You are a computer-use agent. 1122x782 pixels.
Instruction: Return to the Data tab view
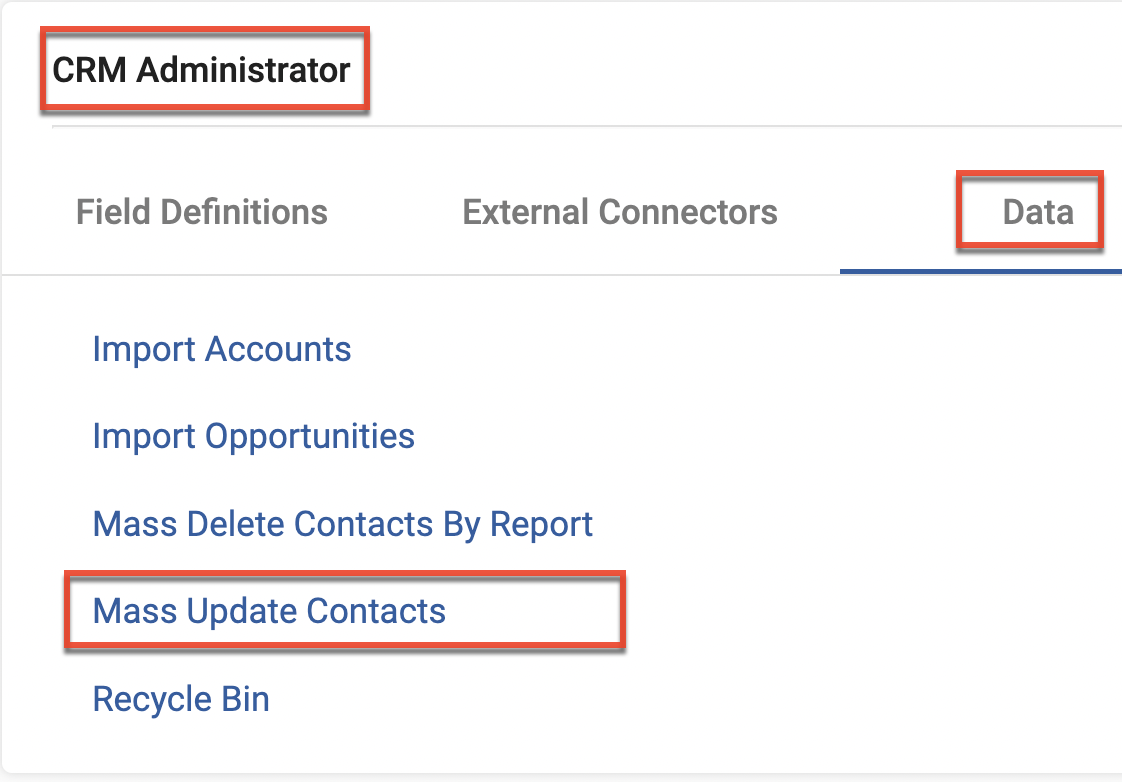pyautogui.click(x=1030, y=211)
